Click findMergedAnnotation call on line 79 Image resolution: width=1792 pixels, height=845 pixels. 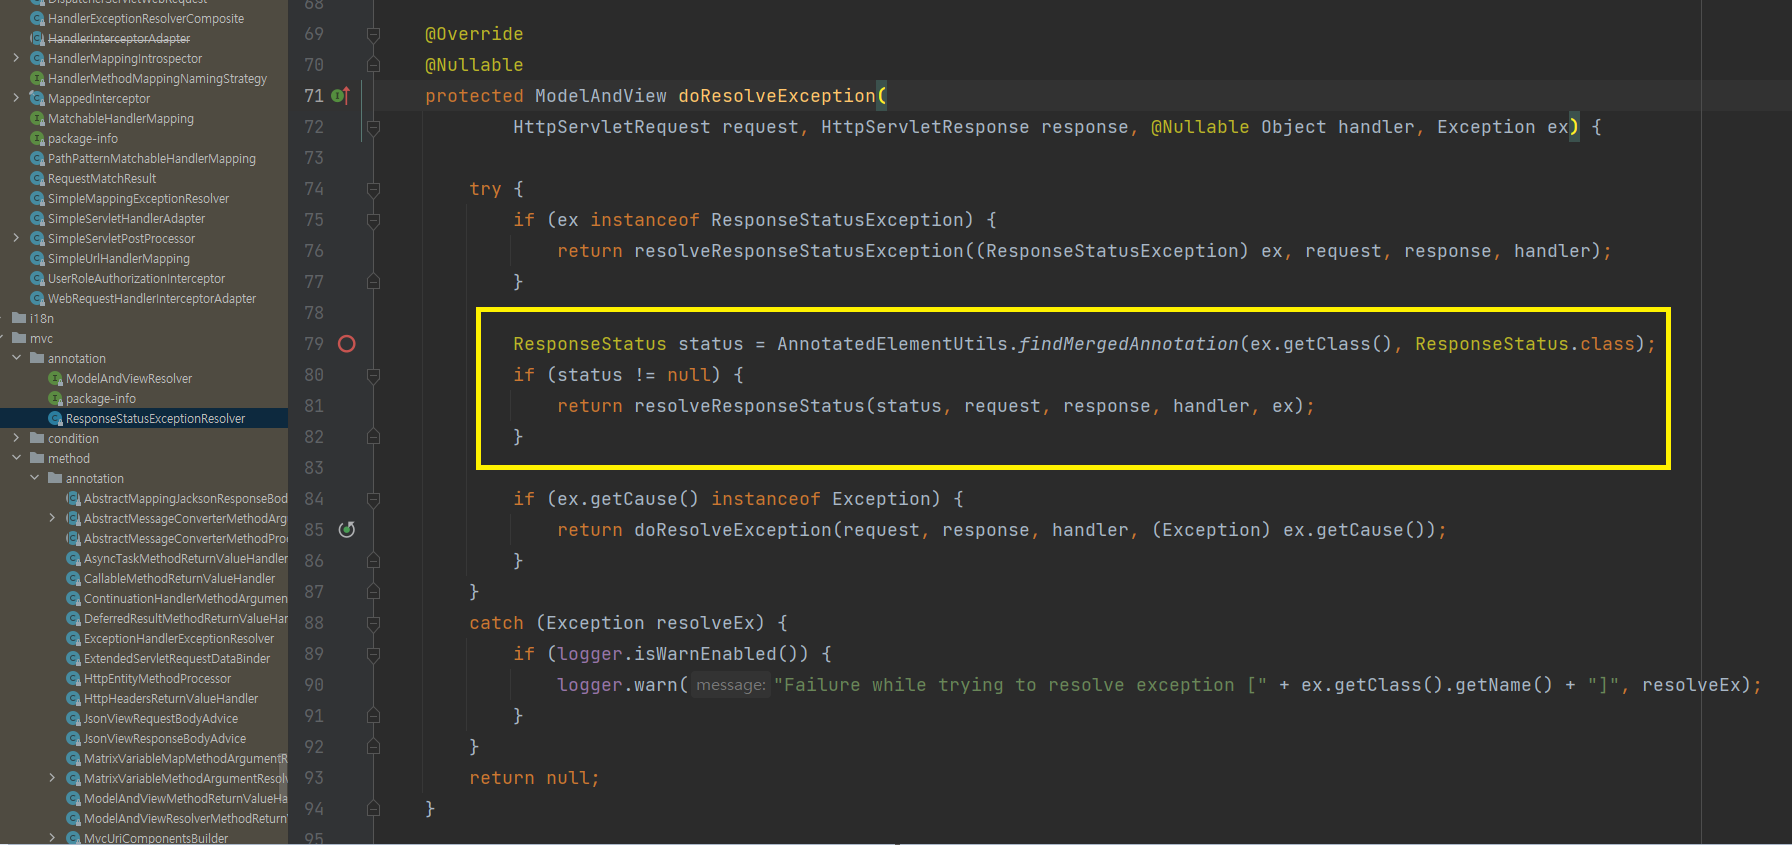tap(1128, 344)
